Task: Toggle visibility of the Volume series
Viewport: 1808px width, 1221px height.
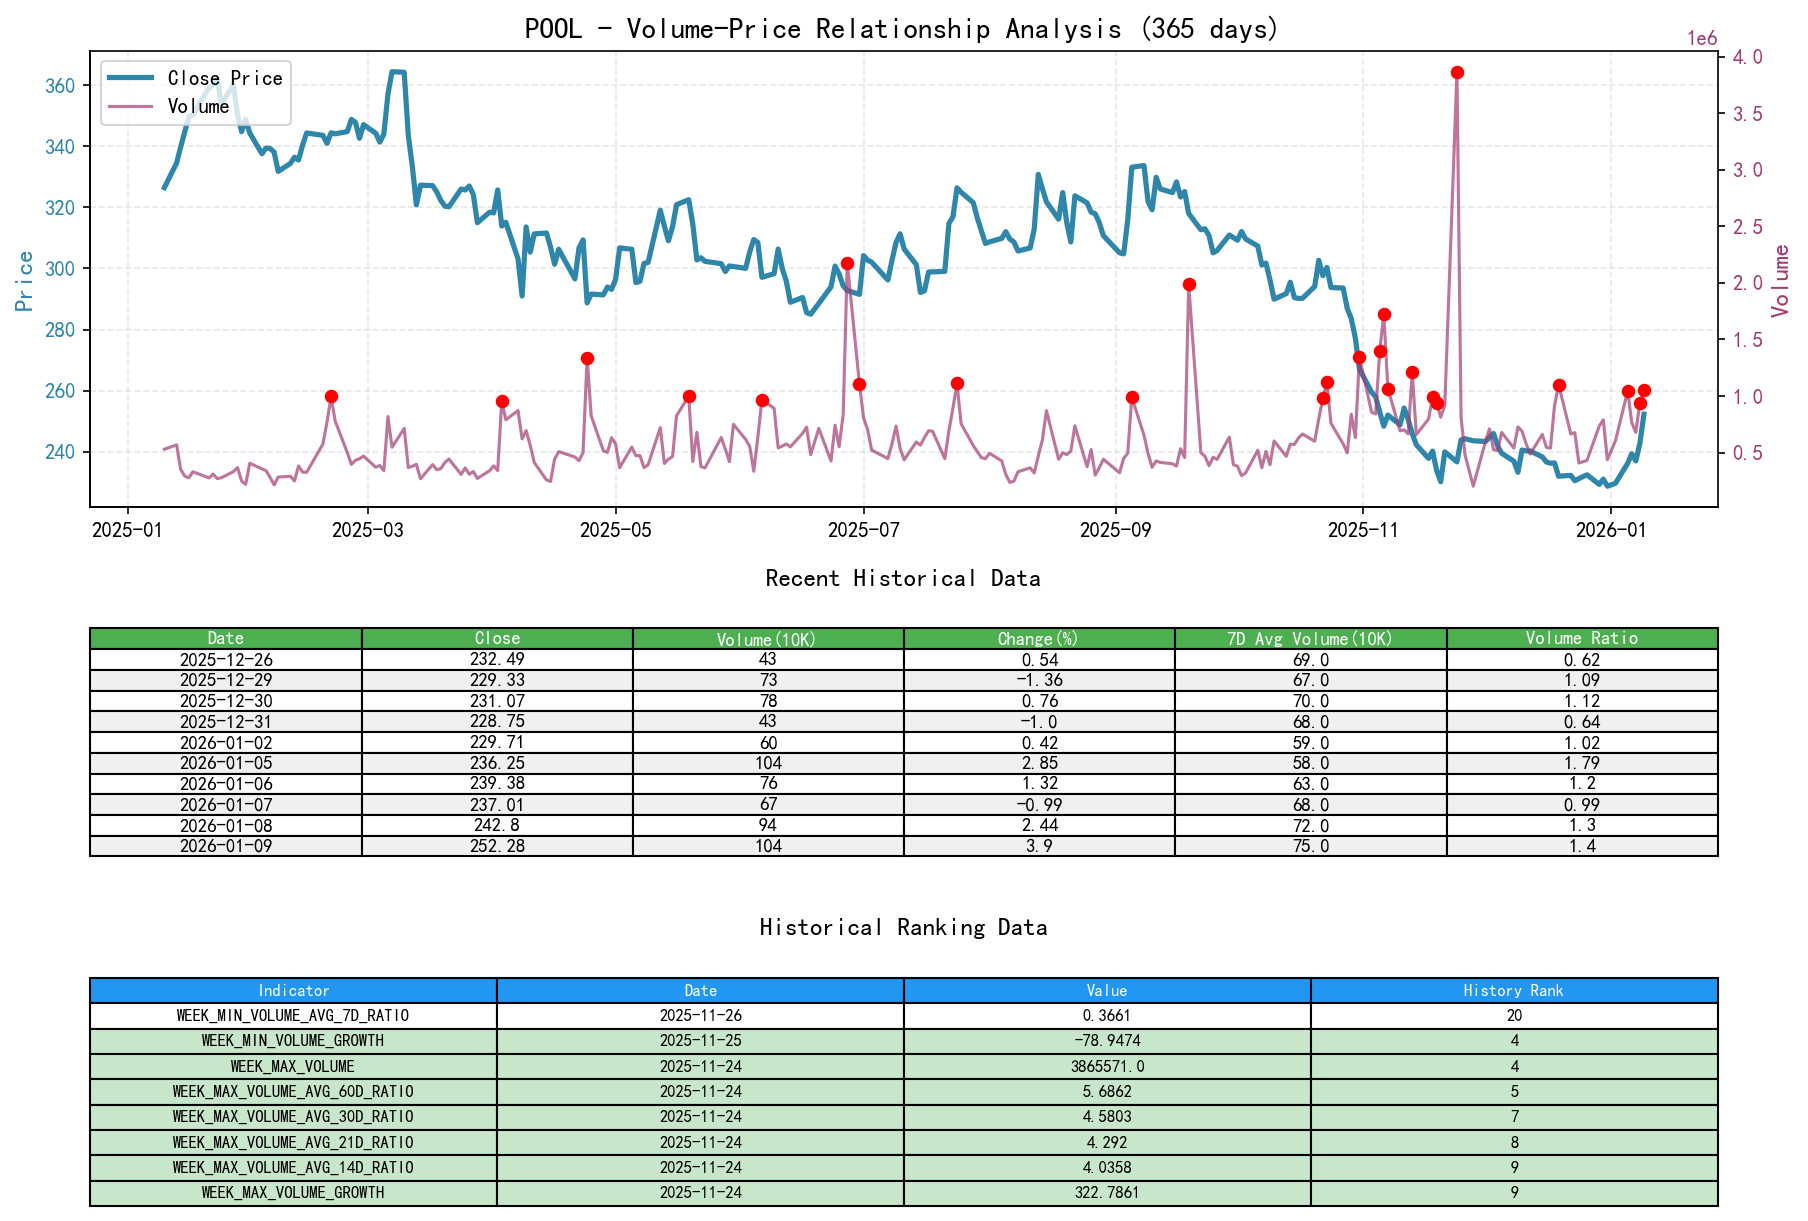Action: coord(198,105)
